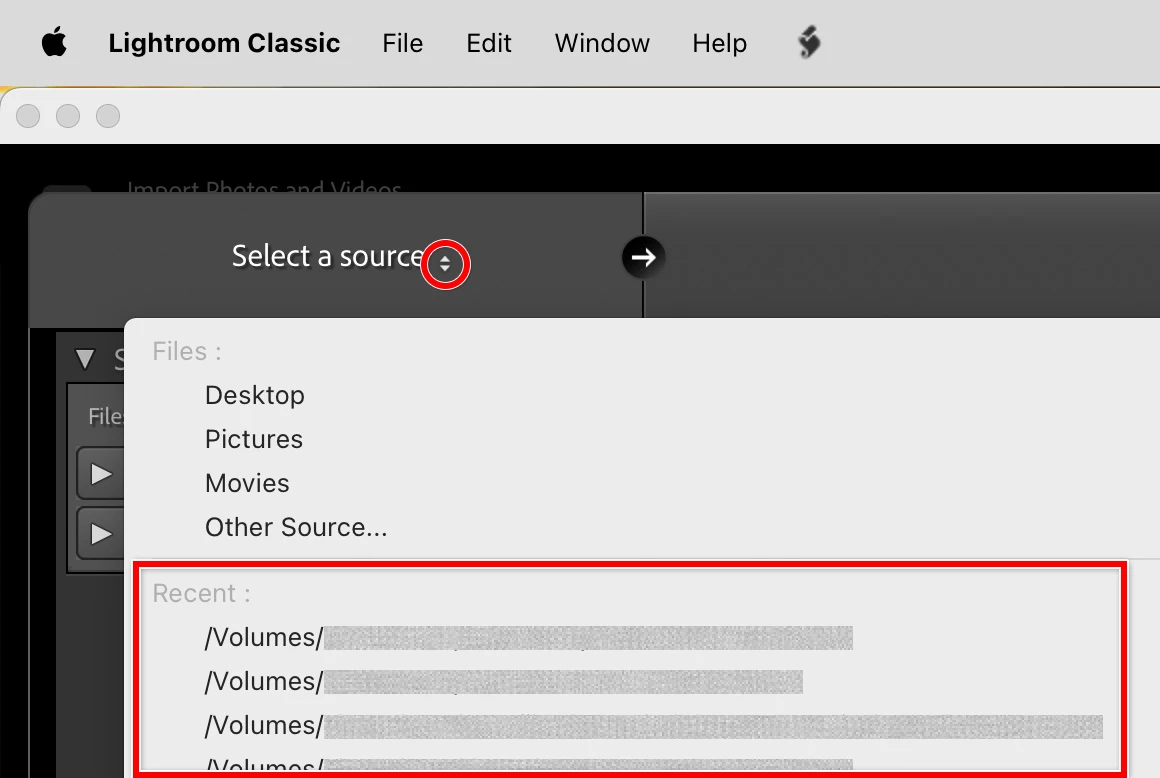Select Other Source... from the list
This screenshot has height=778, width=1160.
point(296,527)
